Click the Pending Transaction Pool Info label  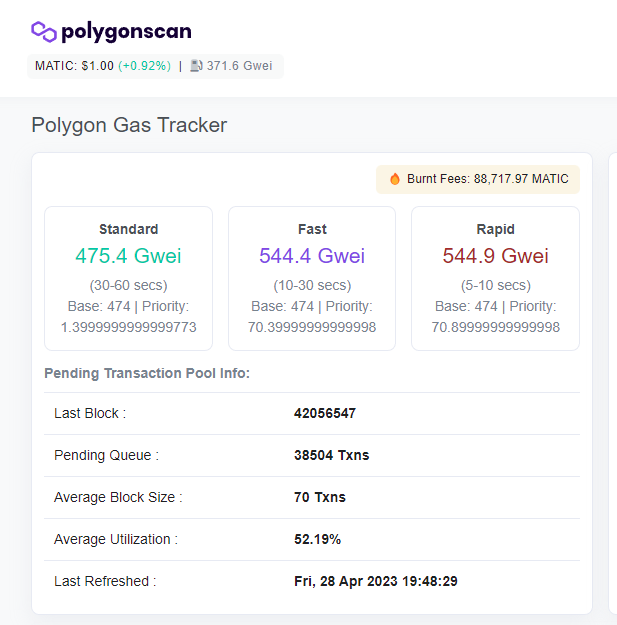(147, 373)
